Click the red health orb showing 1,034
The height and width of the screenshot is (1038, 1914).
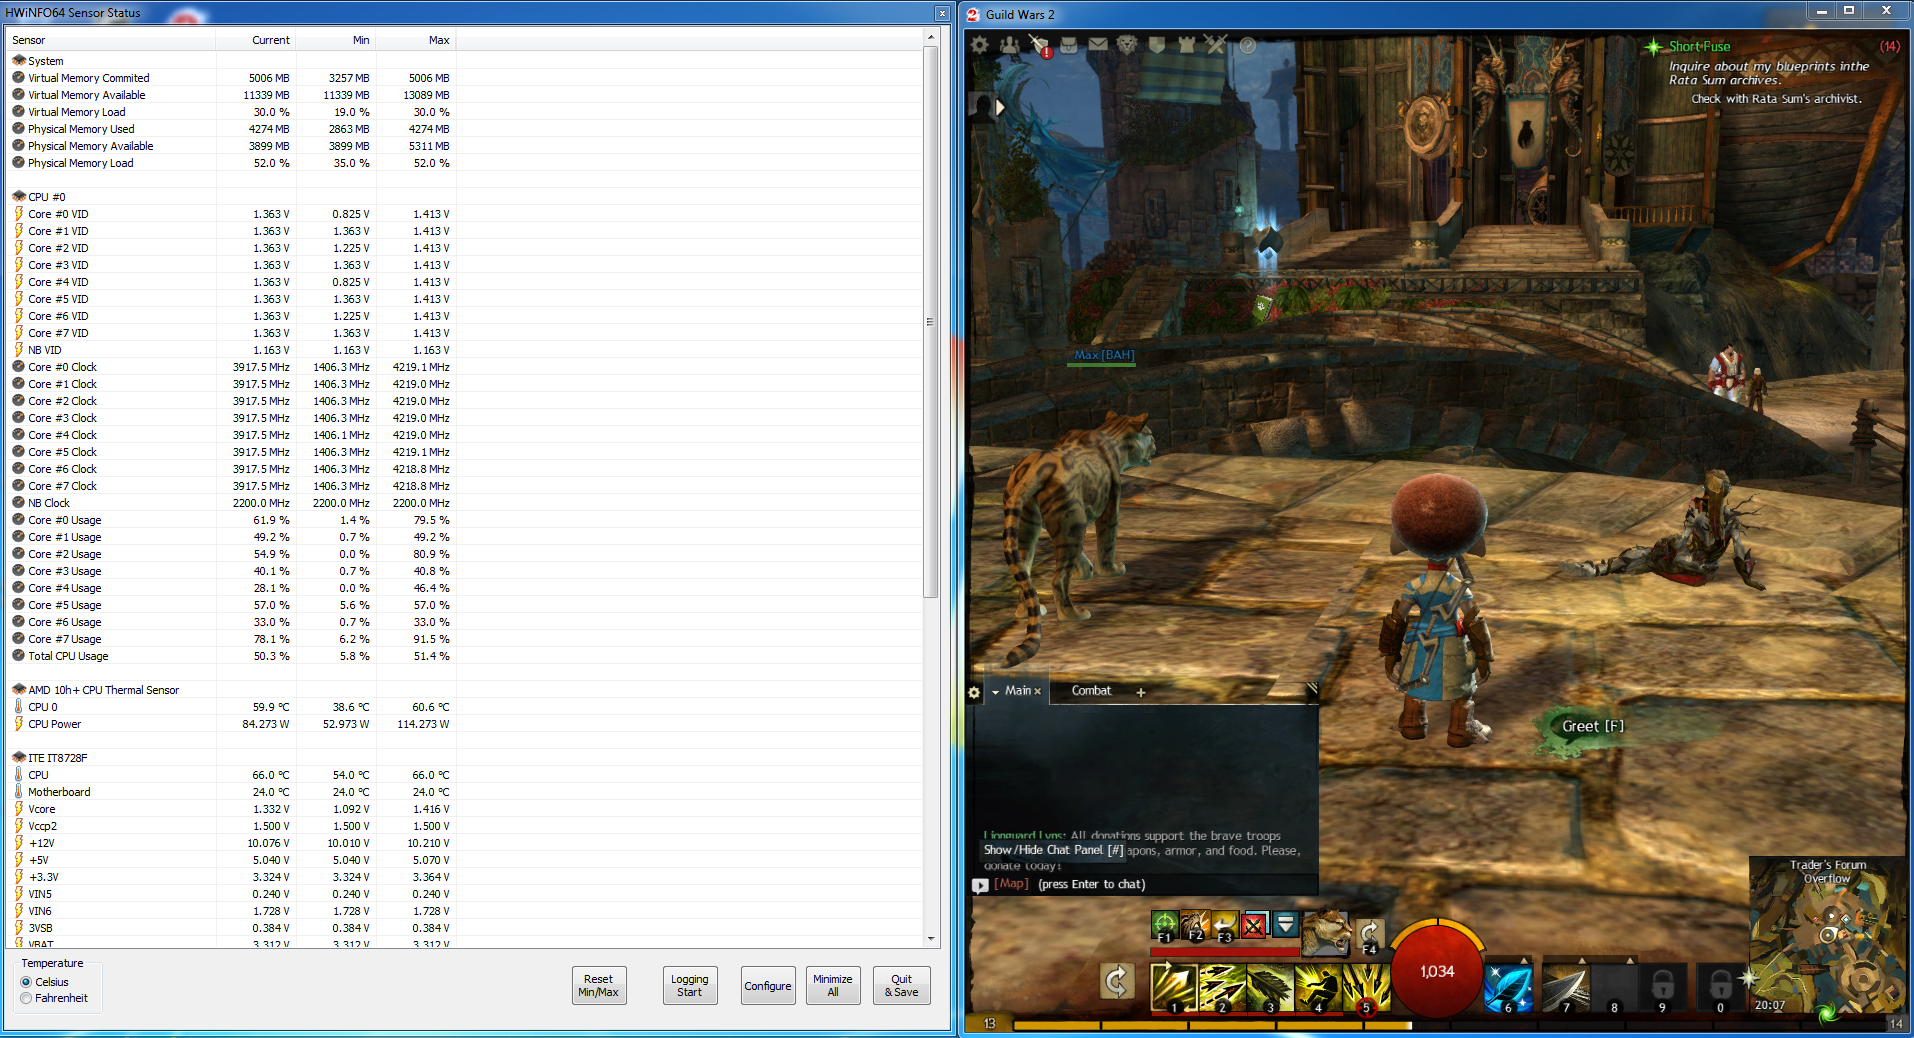tap(1437, 971)
